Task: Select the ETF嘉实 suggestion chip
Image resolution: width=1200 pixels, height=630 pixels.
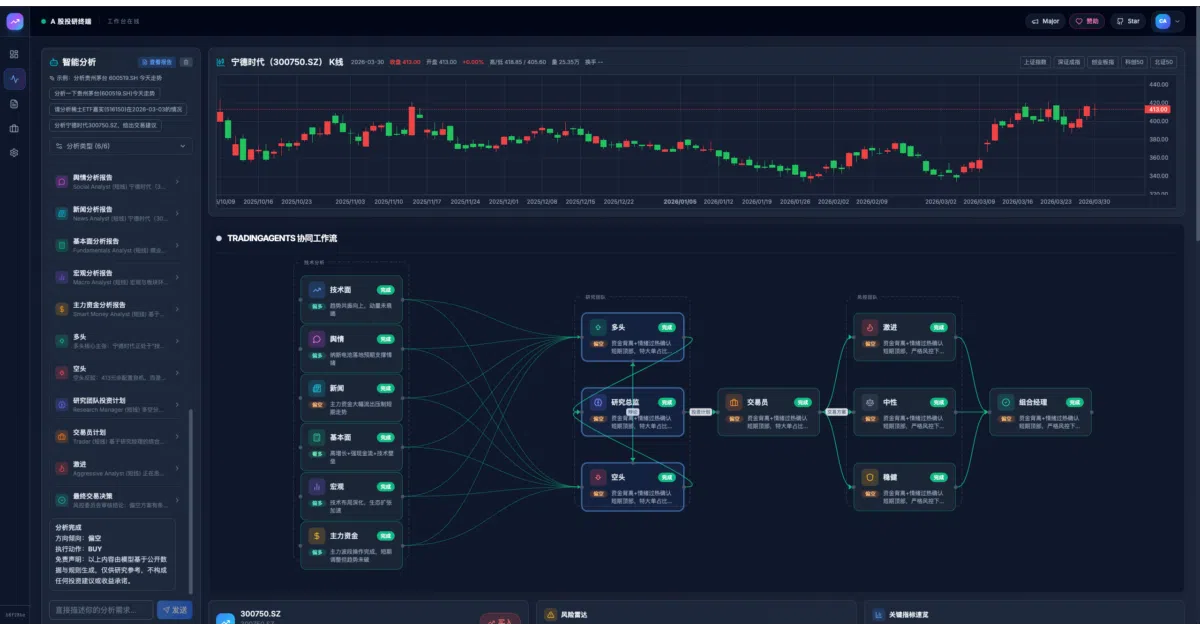Action: tap(118, 109)
